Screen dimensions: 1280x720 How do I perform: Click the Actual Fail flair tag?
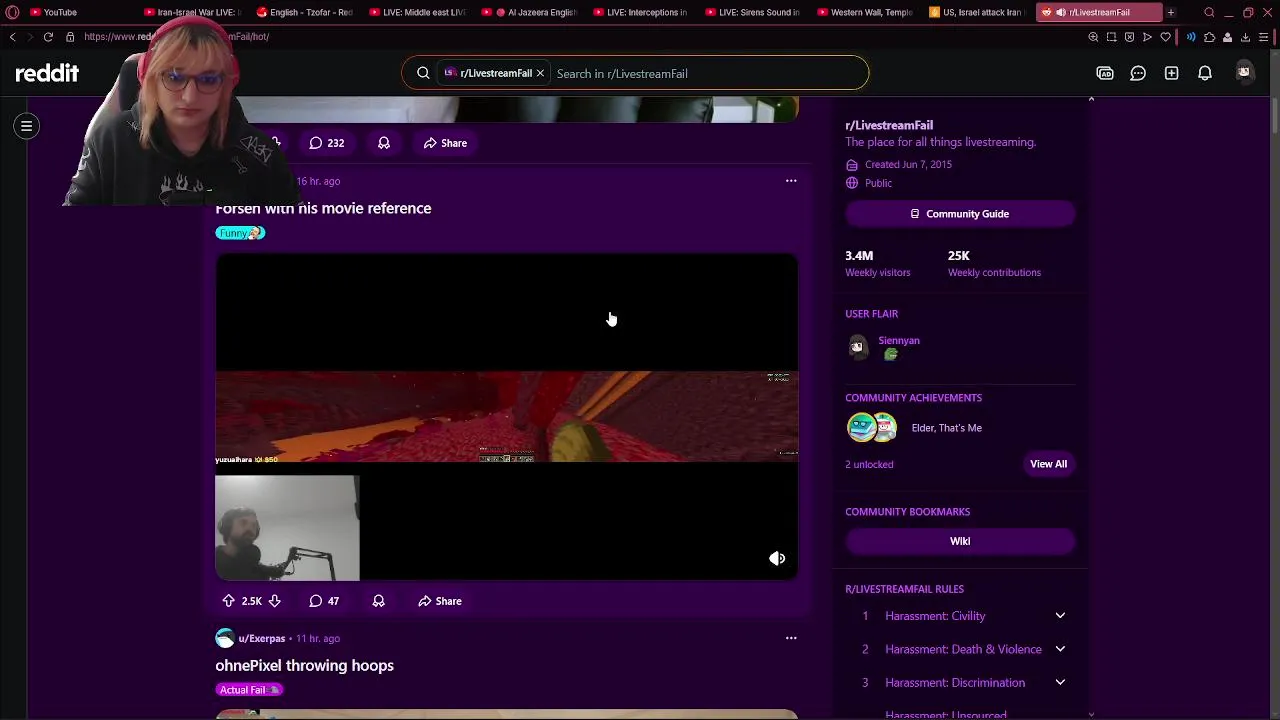point(249,690)
